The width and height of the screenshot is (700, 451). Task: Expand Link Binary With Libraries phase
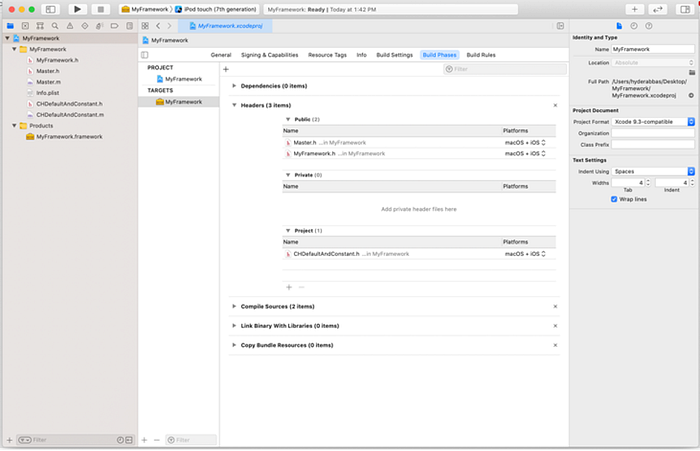(234, 326)
